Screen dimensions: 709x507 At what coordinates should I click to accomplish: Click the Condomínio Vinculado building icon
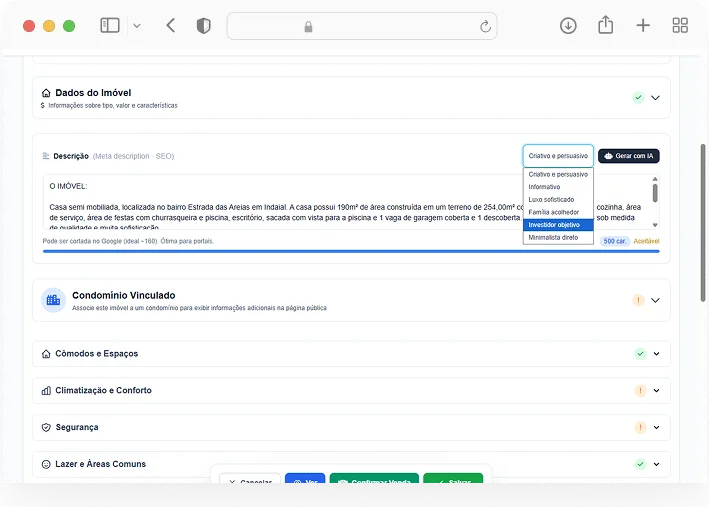point(53,300)
